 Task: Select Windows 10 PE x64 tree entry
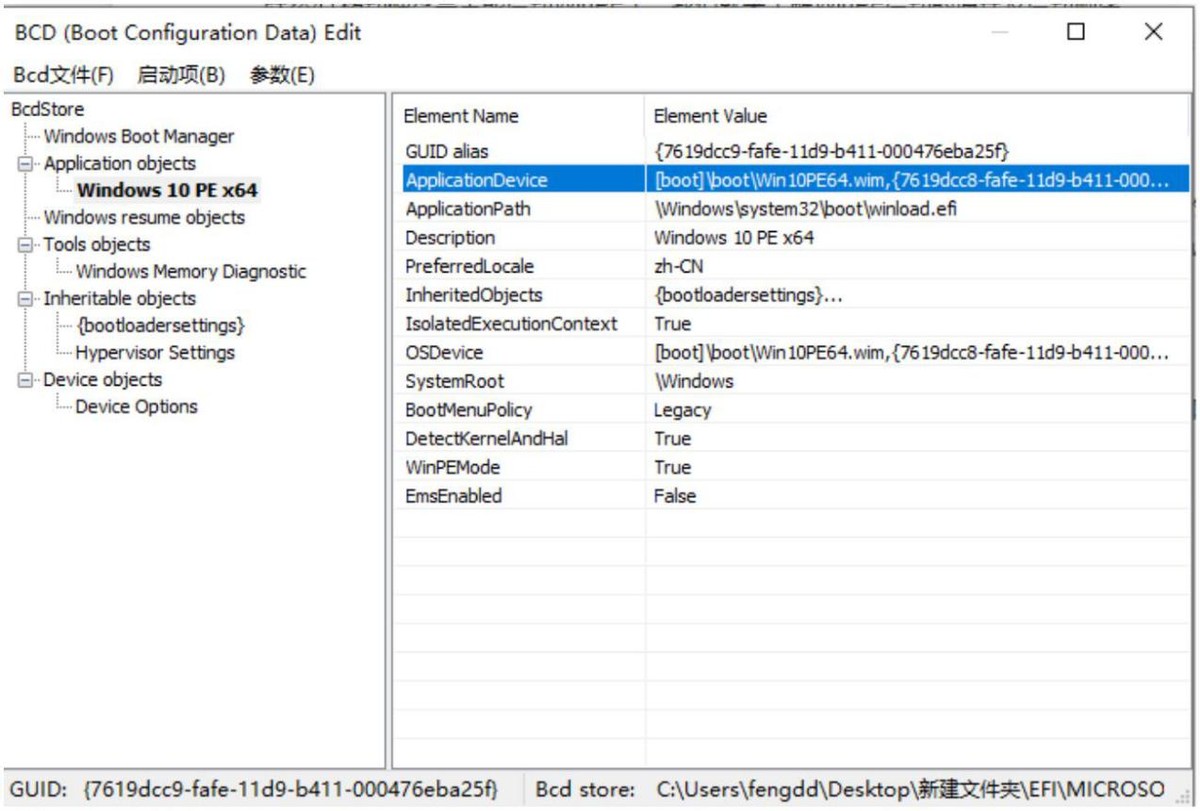(x=167, y=190)
